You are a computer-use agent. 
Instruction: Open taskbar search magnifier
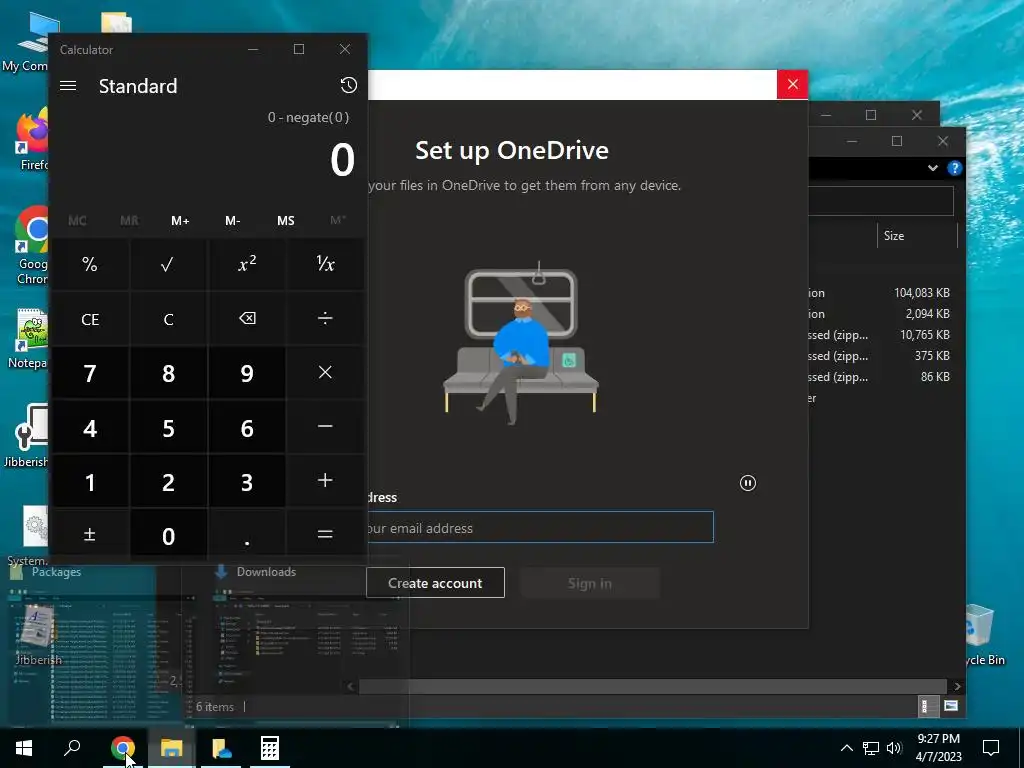click(x=72, y=748)
